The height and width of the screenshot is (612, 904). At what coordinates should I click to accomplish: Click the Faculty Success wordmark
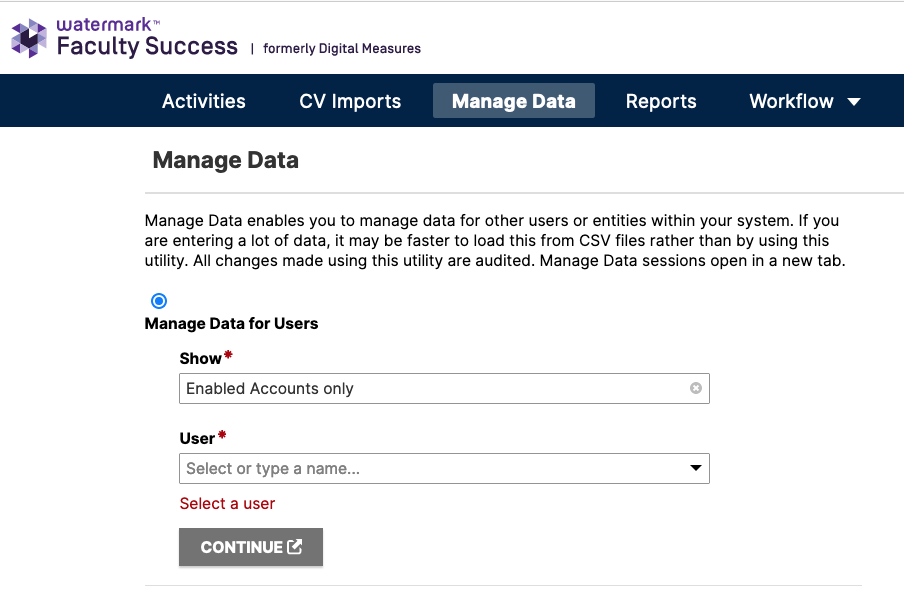150,47
